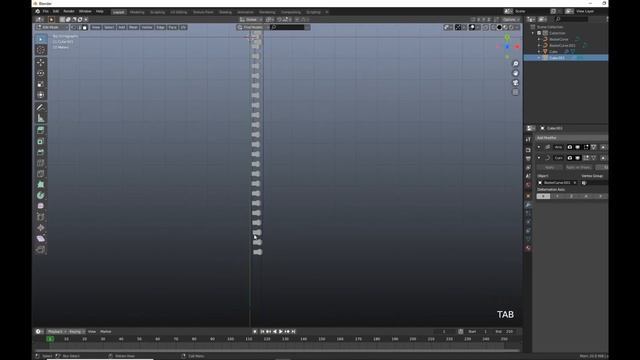Toggle Array modifier edit mode display
The height and width of the screenshot is (360, 640).
587,147
